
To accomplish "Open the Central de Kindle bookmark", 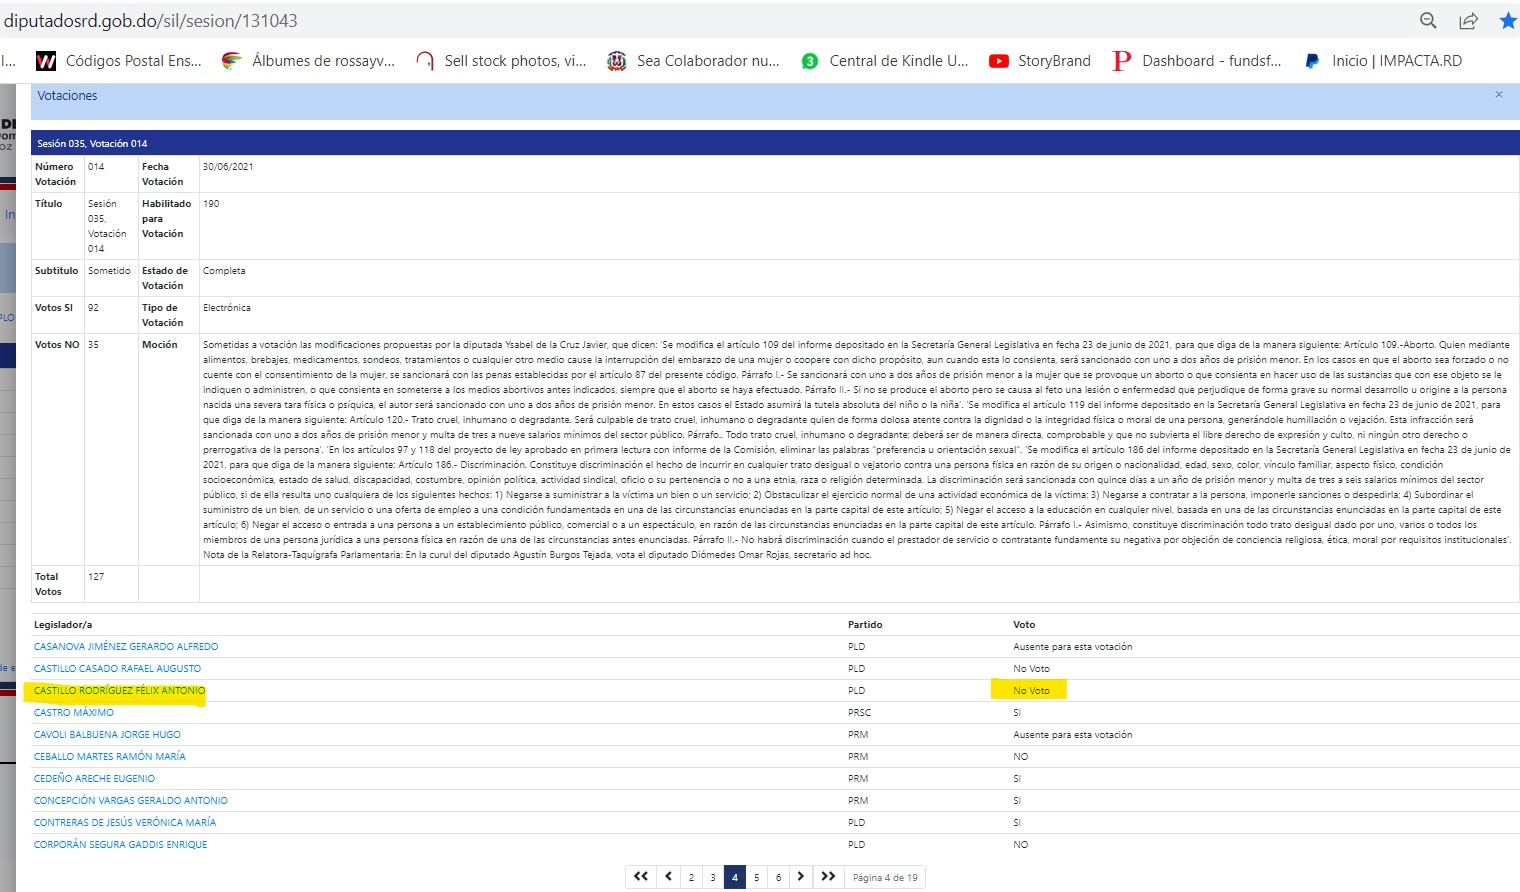I will (x=885, y=61).
